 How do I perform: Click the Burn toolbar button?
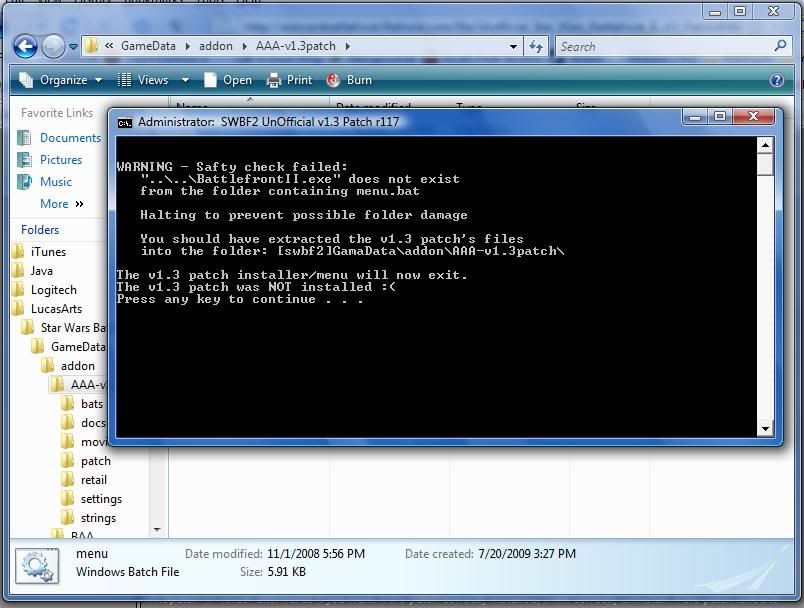click(349, 80)
